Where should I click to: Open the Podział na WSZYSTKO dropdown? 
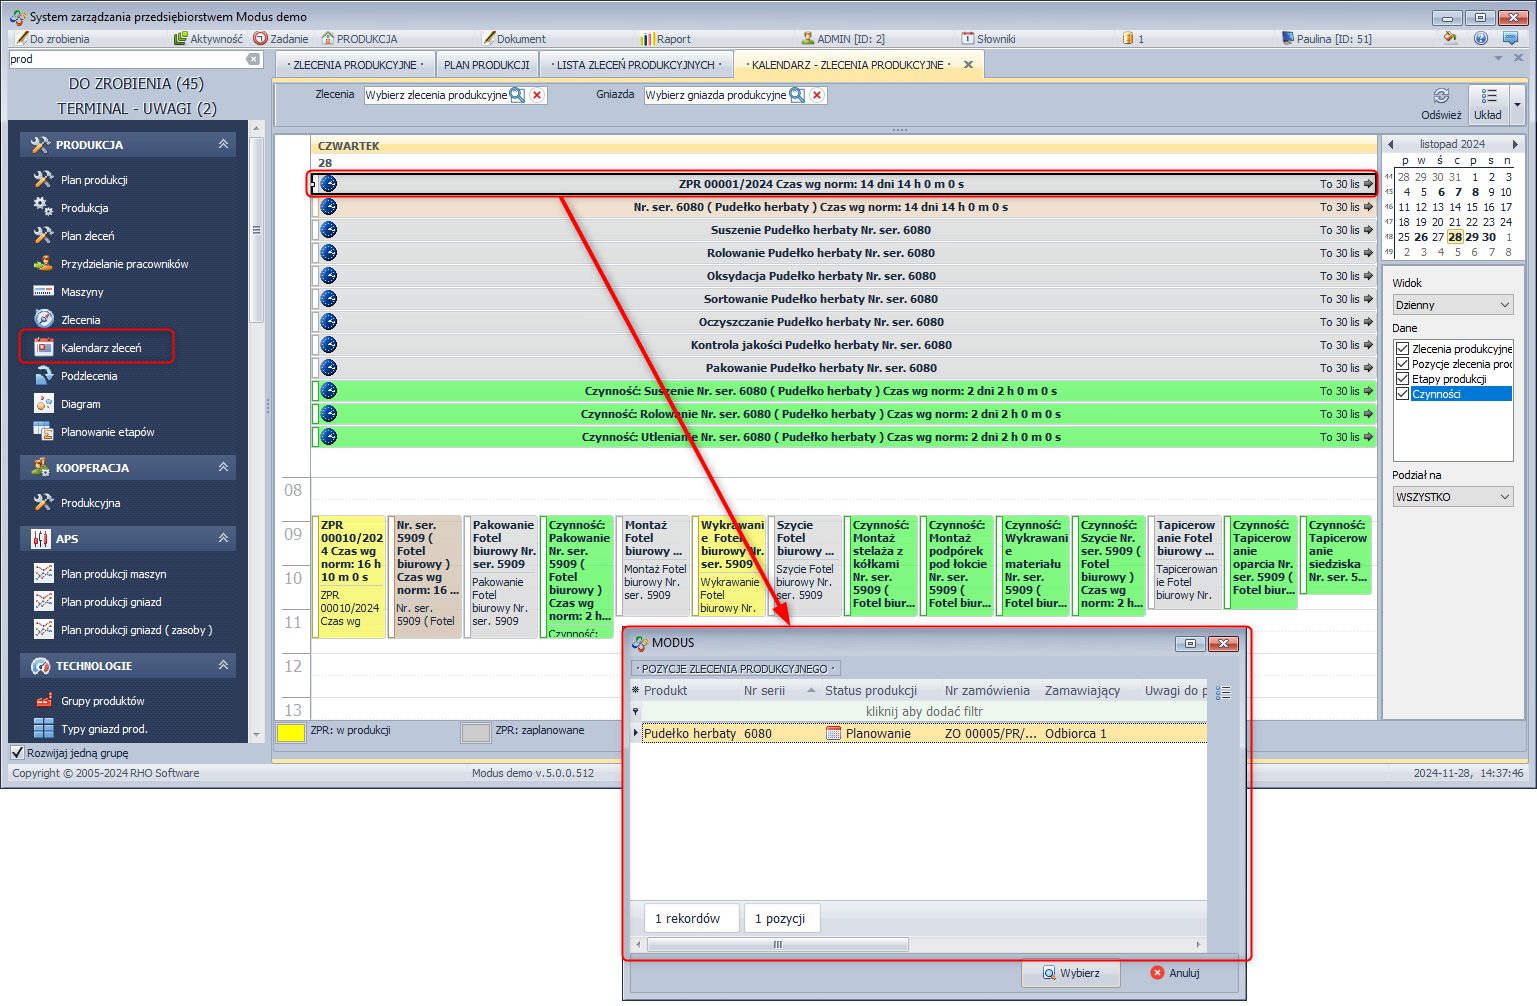click(x=1452, y=497)
